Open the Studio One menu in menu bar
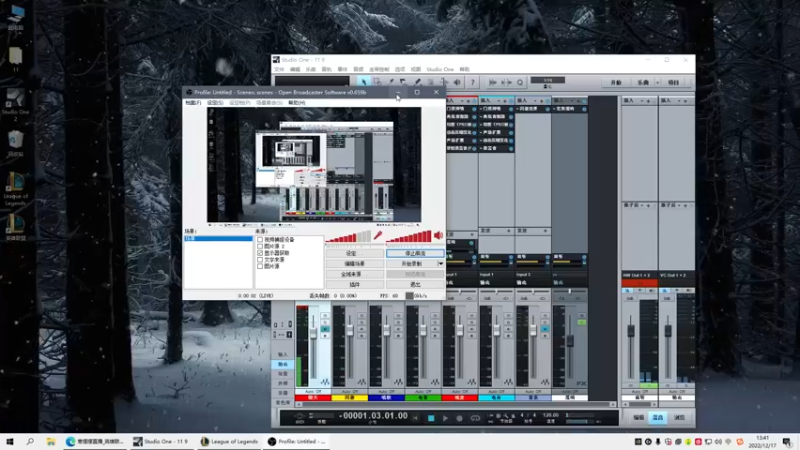800x450 pixels. pos(440,69)
